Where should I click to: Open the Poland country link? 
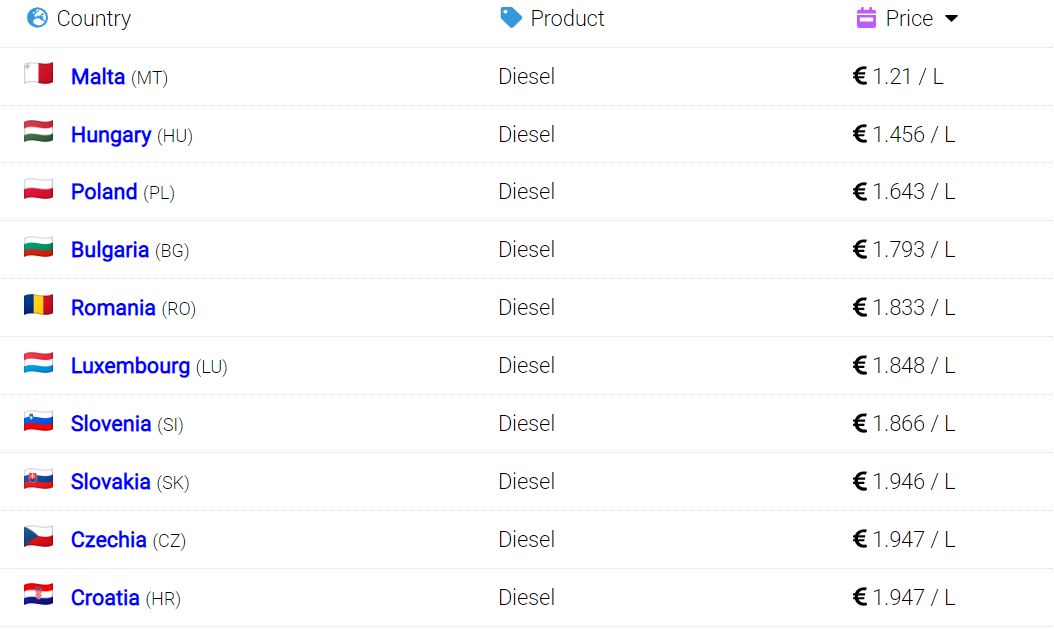[x=104, y=192]
